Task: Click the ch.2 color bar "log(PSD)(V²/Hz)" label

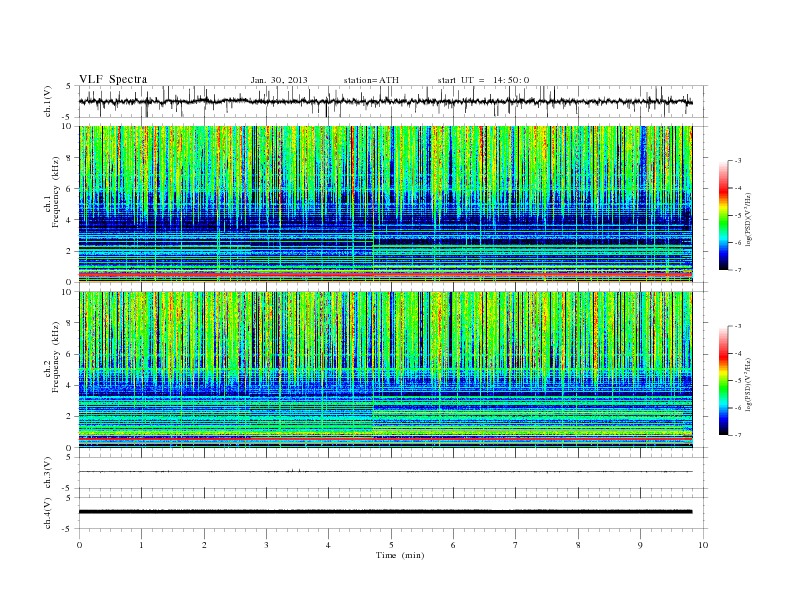Action: 749,384
